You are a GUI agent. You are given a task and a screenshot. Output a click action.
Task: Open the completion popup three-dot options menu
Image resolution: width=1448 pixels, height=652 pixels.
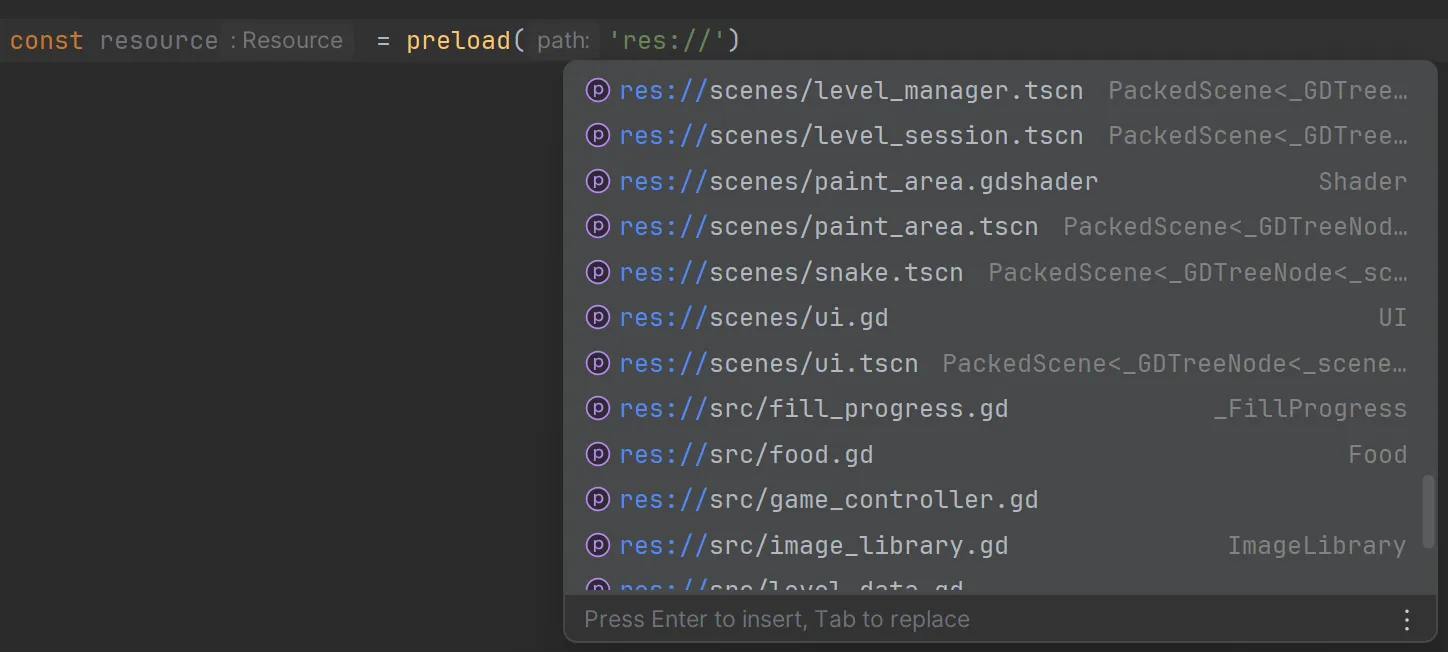[1406, 620]
